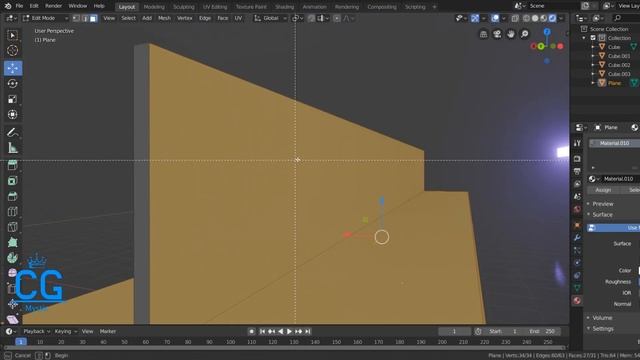Open the Output properties tab
This screenshot has width=640, height=360.
pos(577,171)
